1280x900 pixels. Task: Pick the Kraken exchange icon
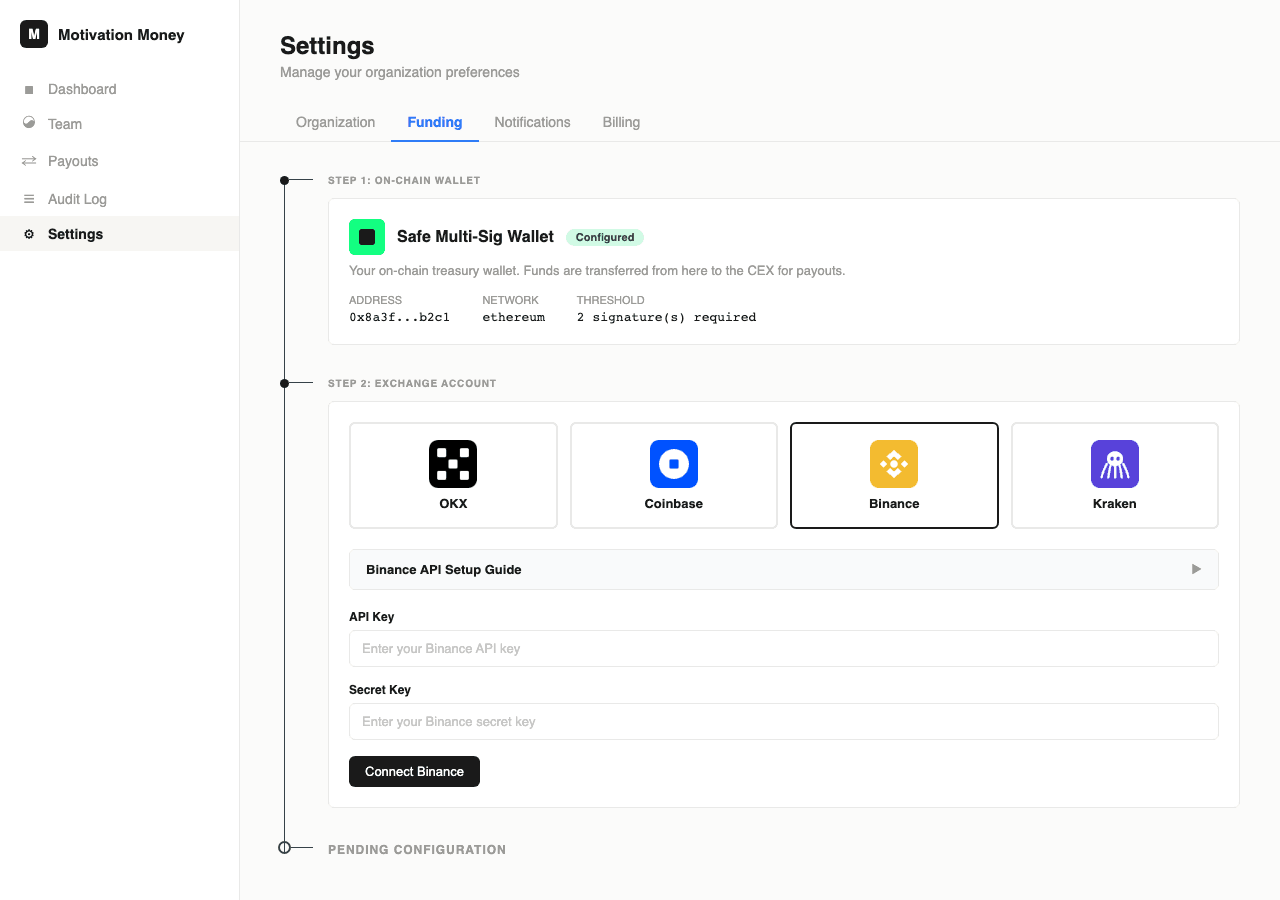point(1114,464)
